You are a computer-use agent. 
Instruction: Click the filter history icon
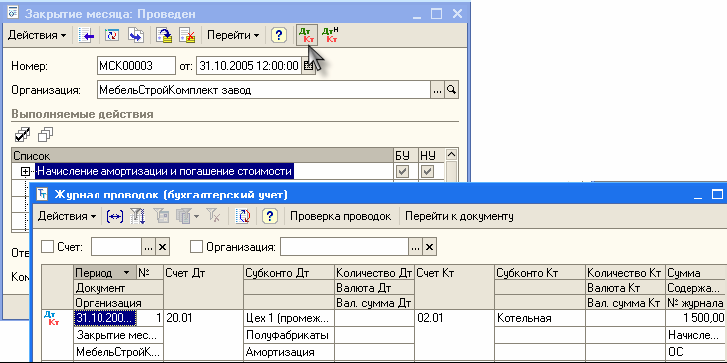pos(184,217)
